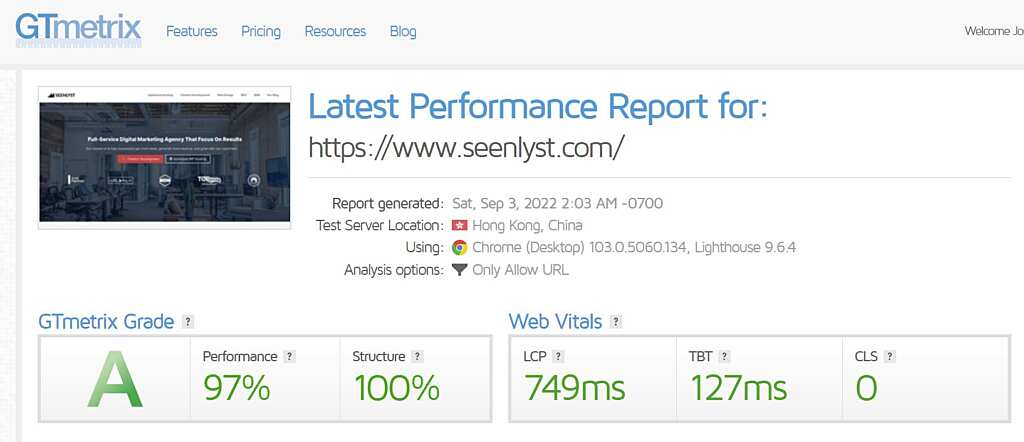This screenshot has width=1024, height=442.
Task: Click the Hong Kong flag icon
Action: tap(460, 225)
